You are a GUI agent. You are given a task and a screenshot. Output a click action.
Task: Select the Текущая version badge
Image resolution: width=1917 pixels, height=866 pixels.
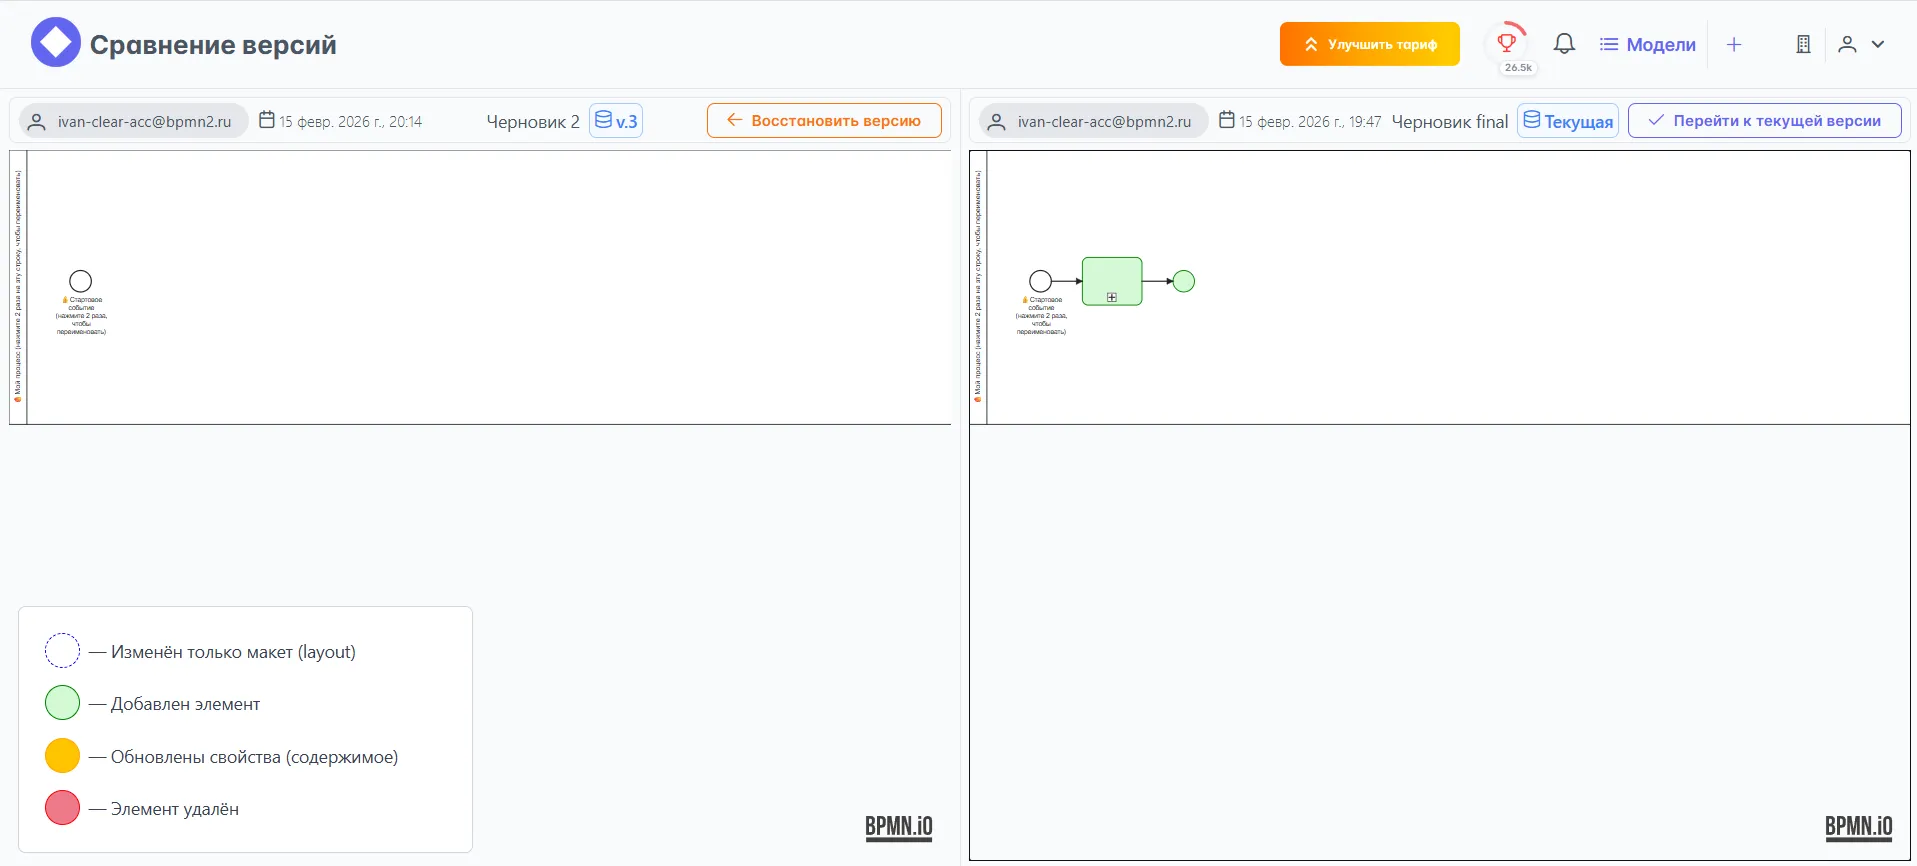pyautogui.click(x=1567, y=121)
